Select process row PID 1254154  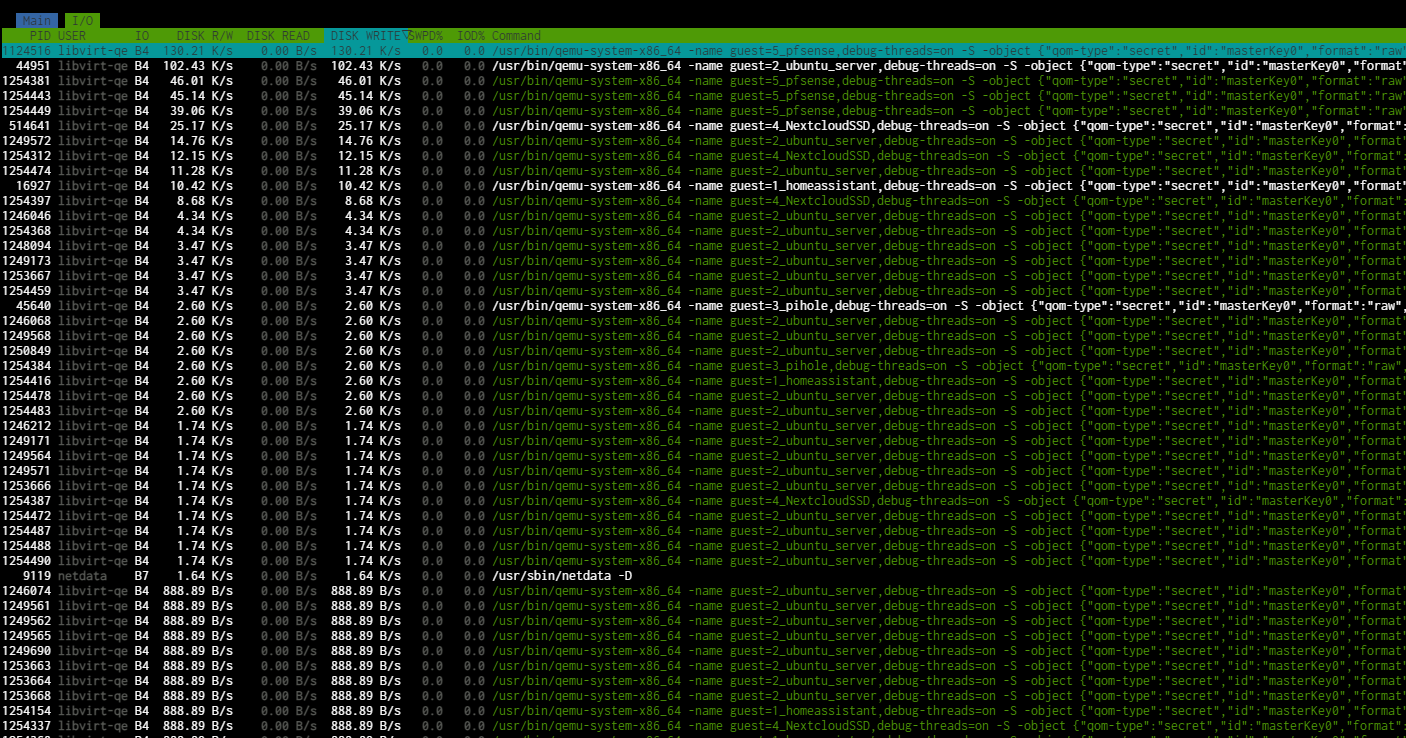(x=703, y=711)
